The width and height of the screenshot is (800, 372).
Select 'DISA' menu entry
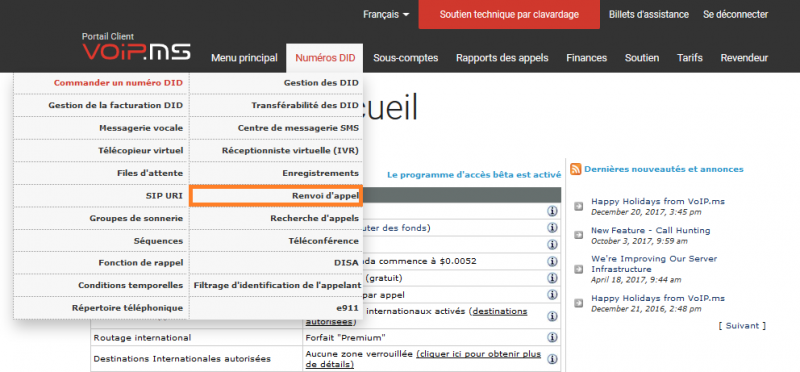[276, 263]
